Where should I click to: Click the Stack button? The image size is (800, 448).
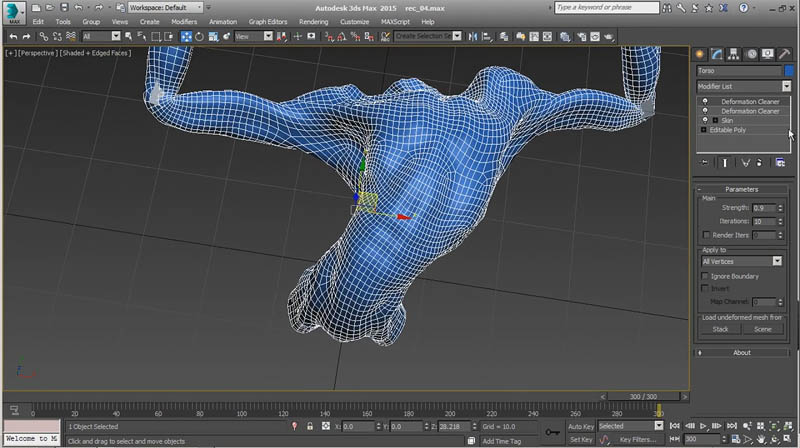720,328
